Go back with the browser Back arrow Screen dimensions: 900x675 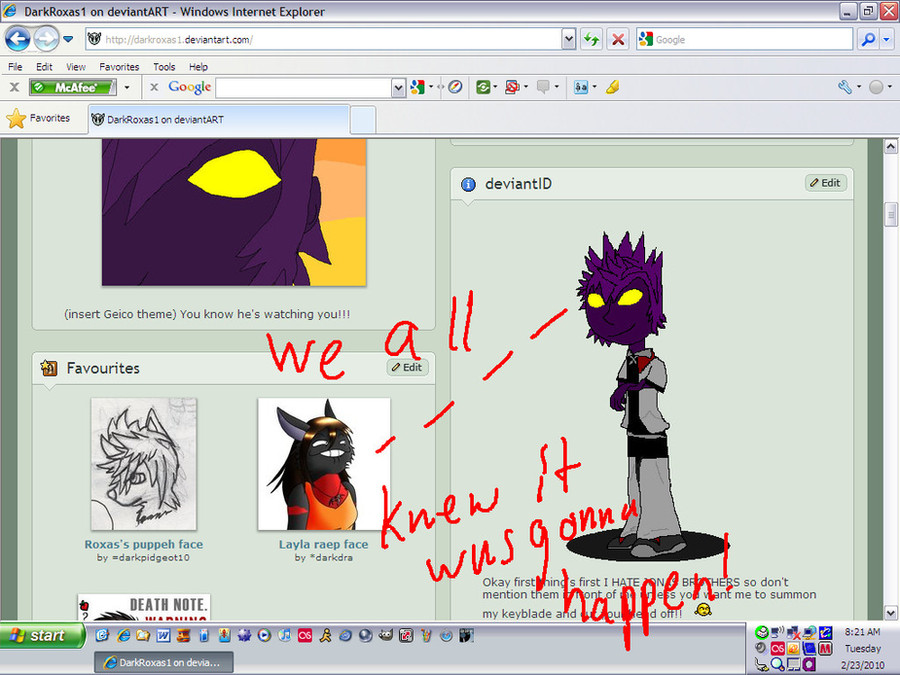[17, 39]
